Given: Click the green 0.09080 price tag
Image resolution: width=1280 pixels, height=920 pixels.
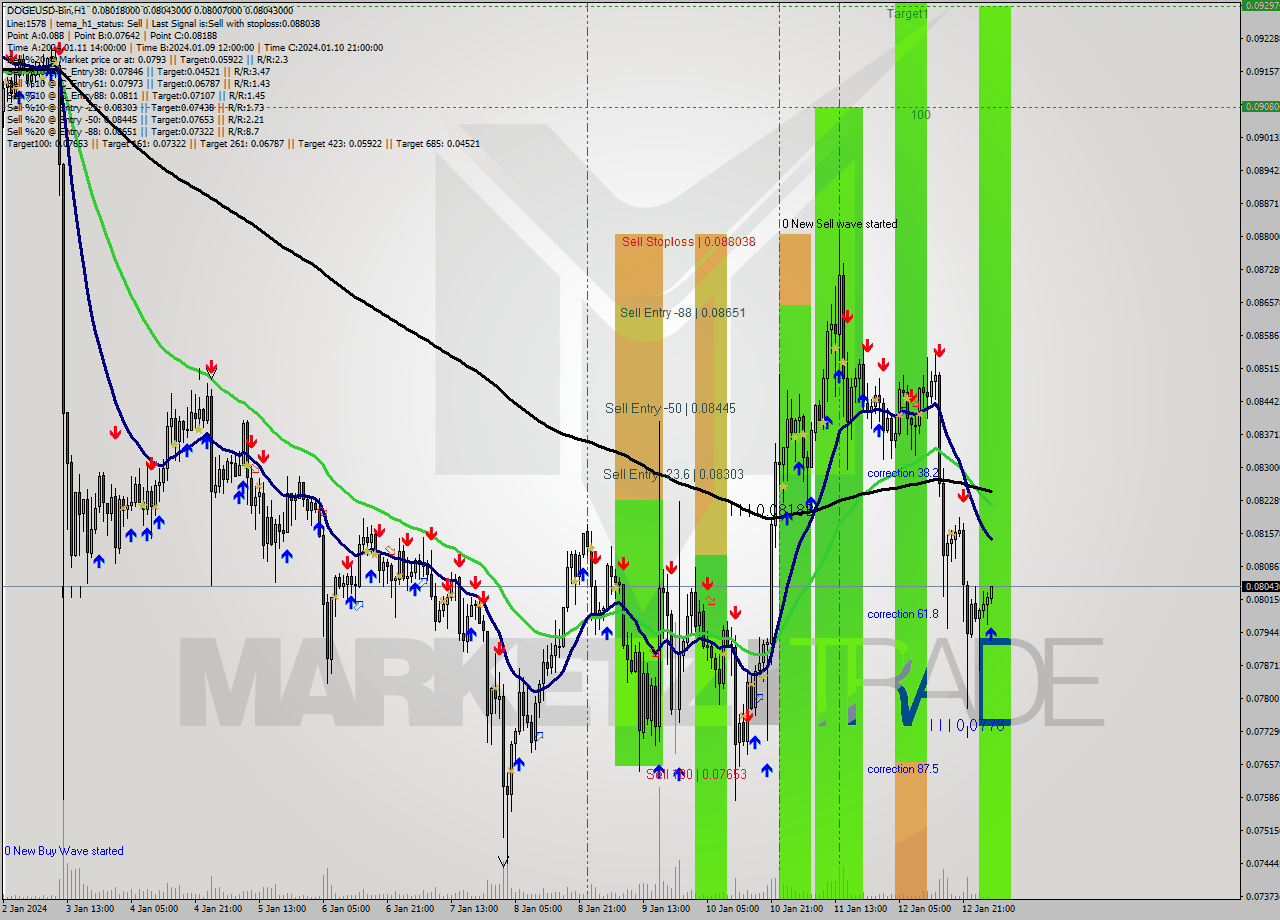Looking at the screenshot, I should [x=1260, y=106].
